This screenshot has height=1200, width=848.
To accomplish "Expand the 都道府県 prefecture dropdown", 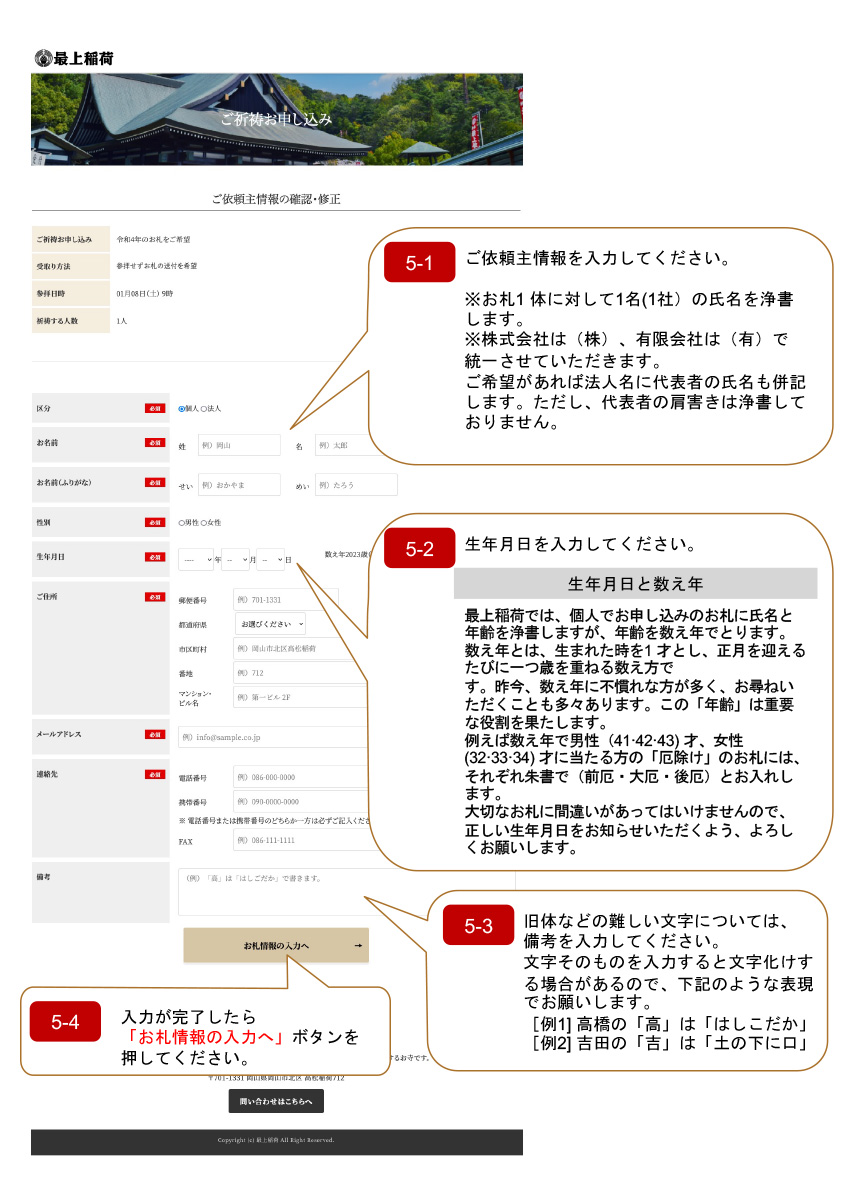I will point(270,624).
